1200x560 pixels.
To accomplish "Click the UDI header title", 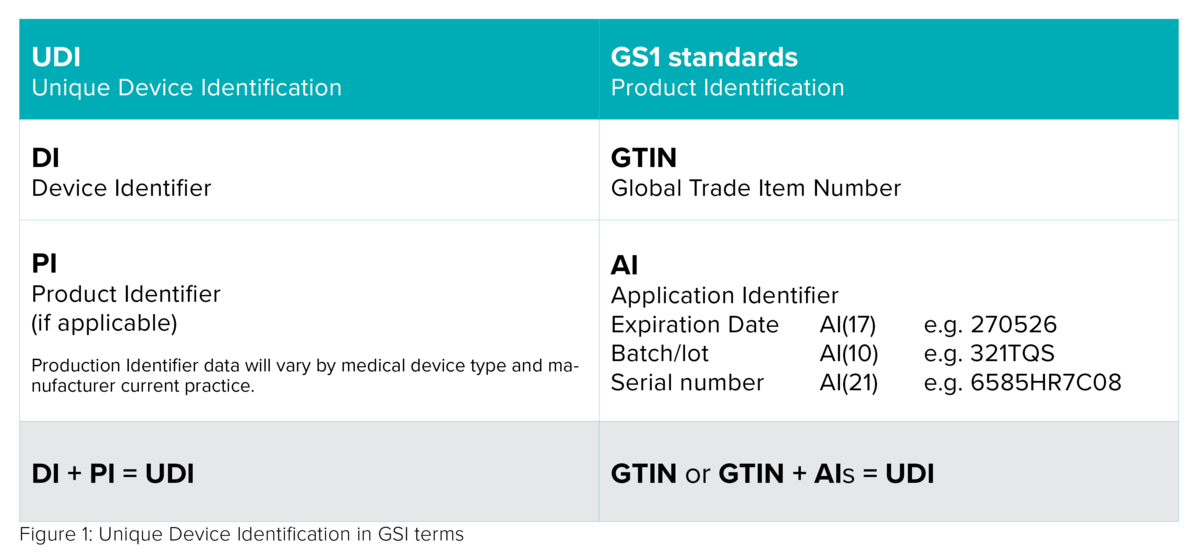I will [56, 57].
